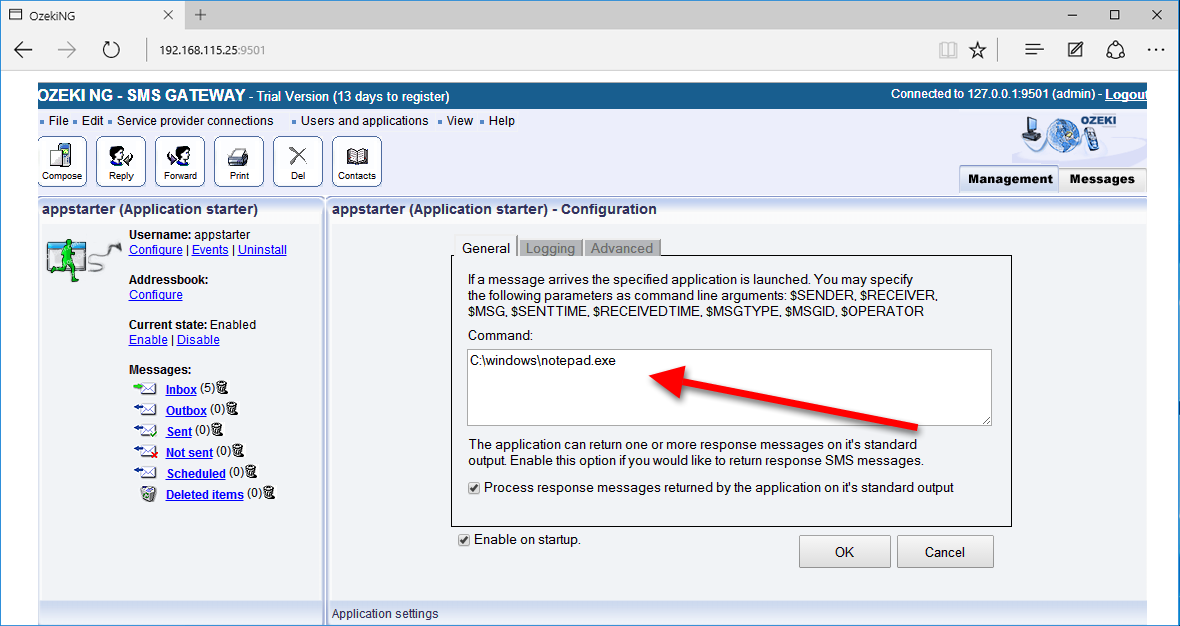Open the Scheduled folder link
The width and height of the screenshot is (1180, 626).
pyautogui.click(x=196, y=474)
